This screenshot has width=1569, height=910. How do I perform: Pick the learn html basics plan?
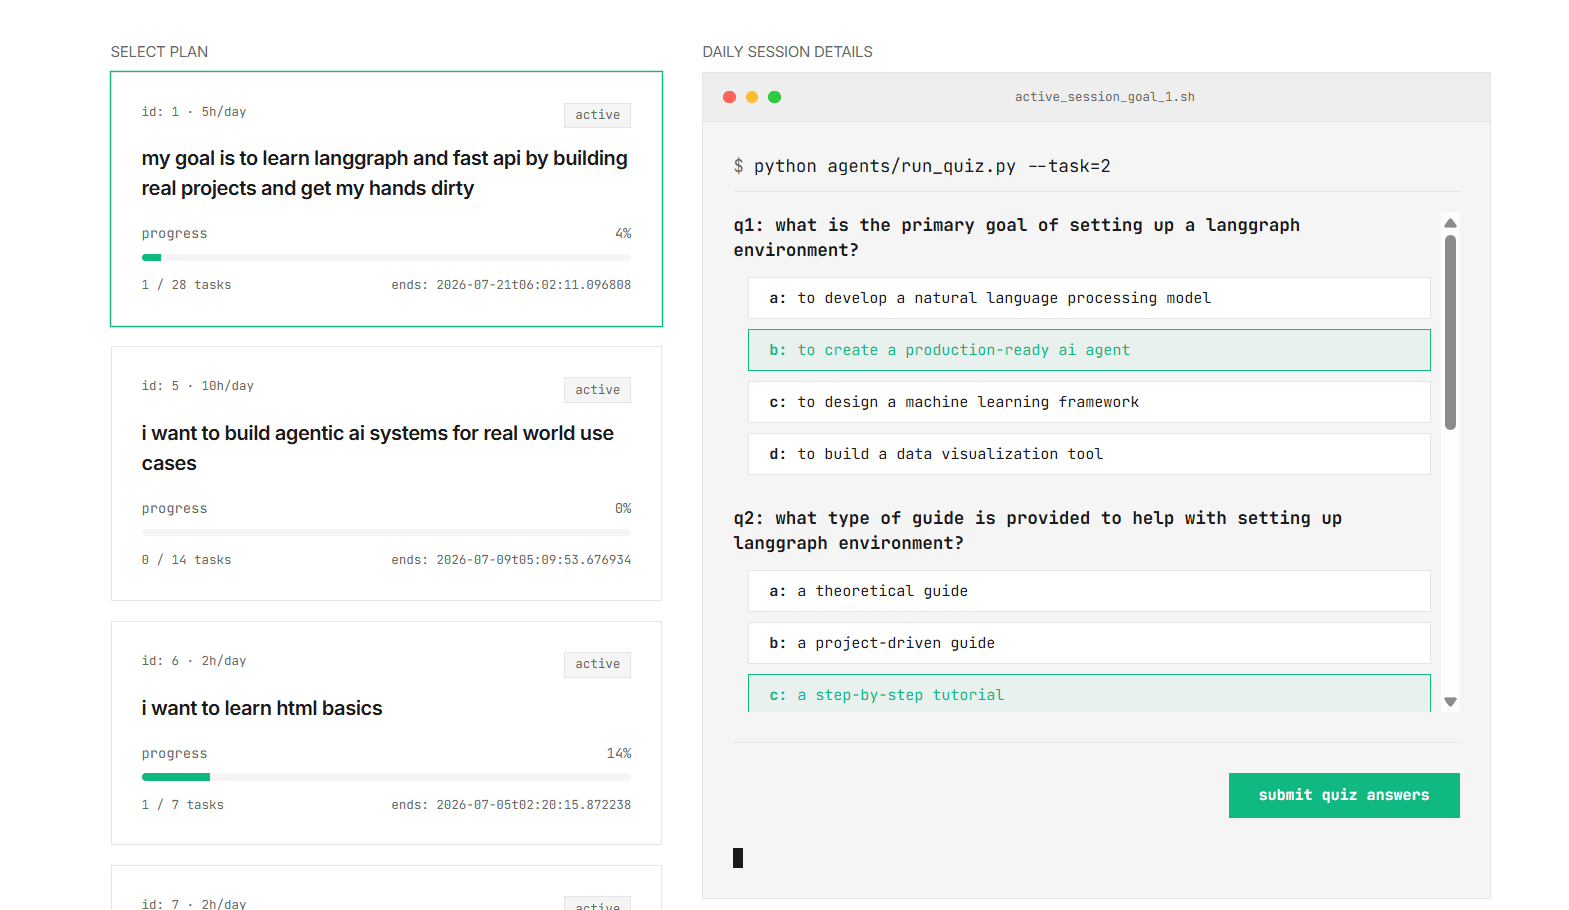coord(386,733)
